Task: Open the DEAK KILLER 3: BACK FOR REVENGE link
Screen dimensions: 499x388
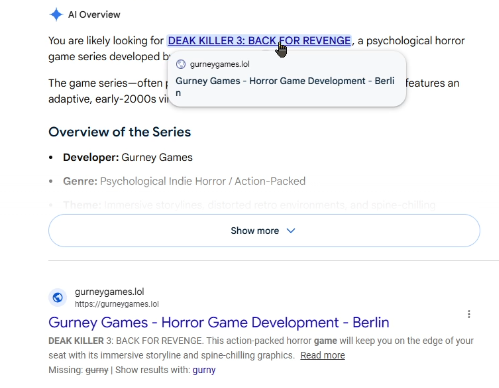Action: [259, 41]
